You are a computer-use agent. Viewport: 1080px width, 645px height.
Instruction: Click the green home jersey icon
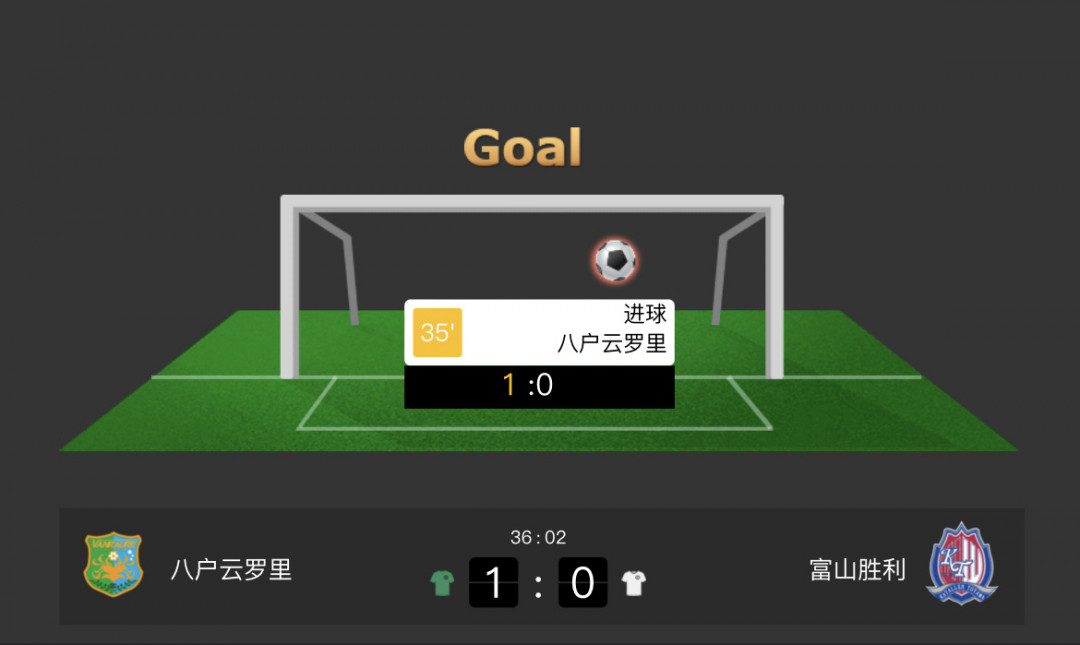click(x=442, y=583)
